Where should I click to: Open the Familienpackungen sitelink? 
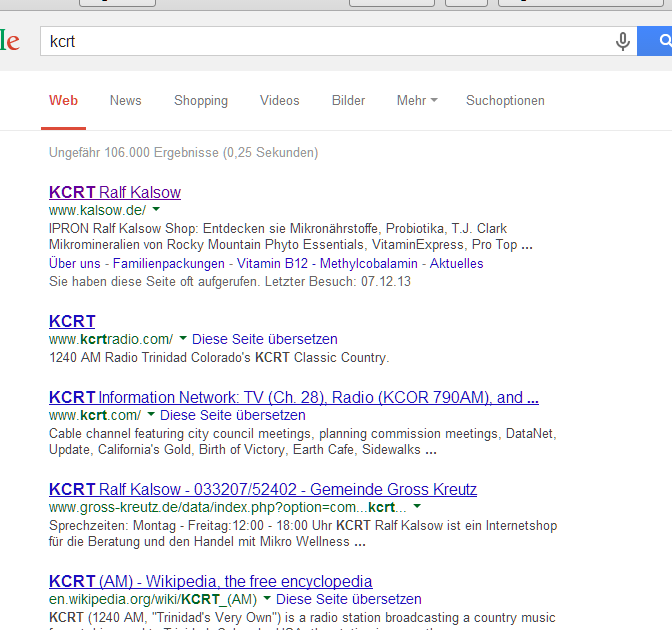[x=168, y=263]
